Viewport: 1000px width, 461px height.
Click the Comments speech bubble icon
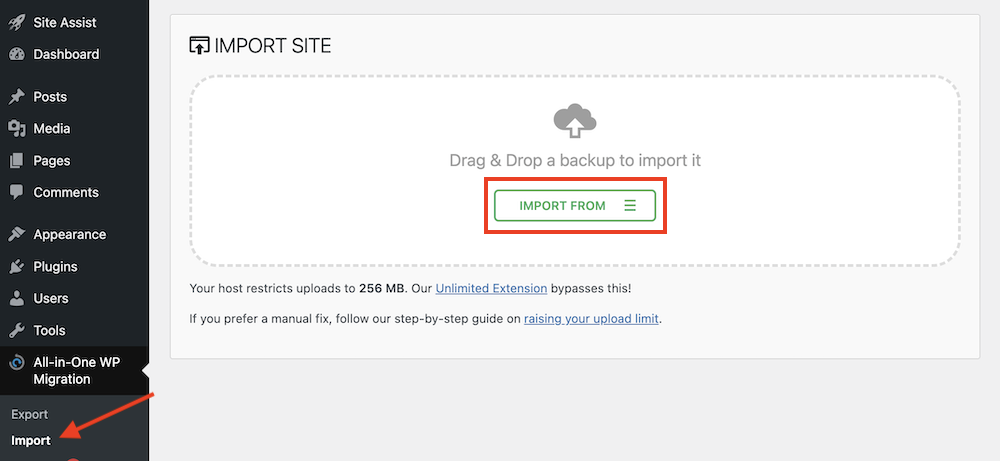[17, 193]
